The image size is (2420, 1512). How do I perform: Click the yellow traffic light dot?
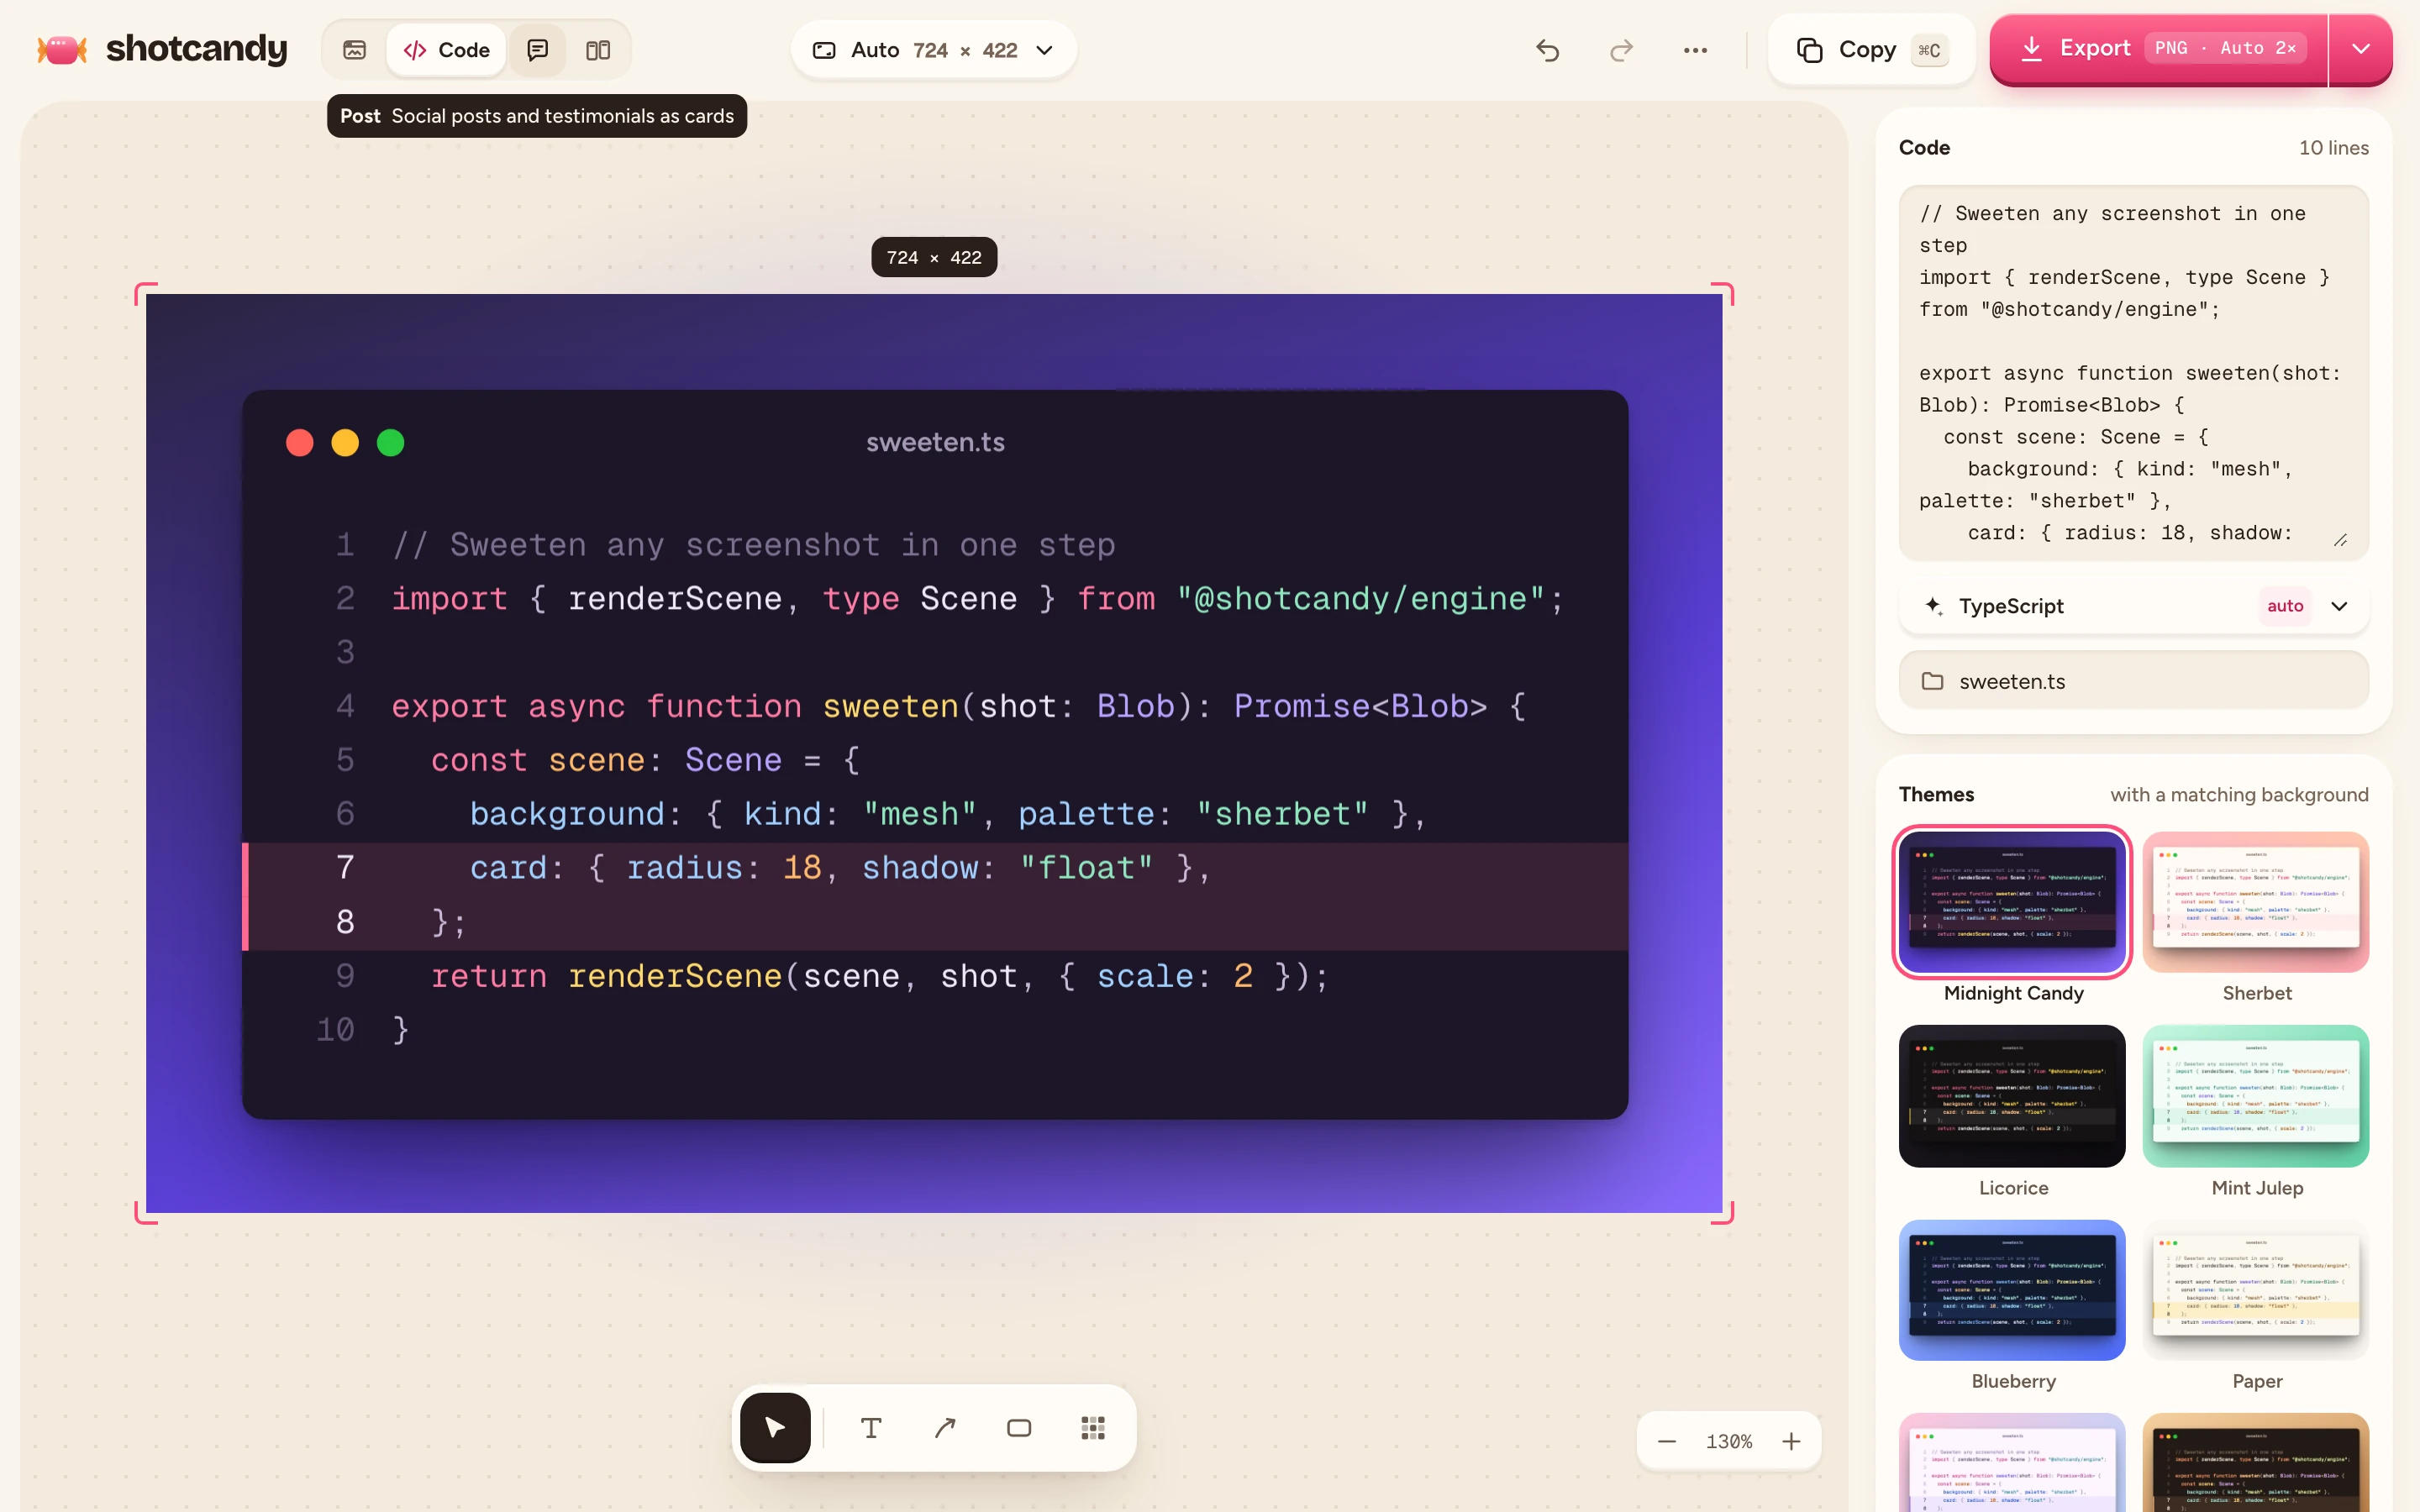tap(345, 442)
